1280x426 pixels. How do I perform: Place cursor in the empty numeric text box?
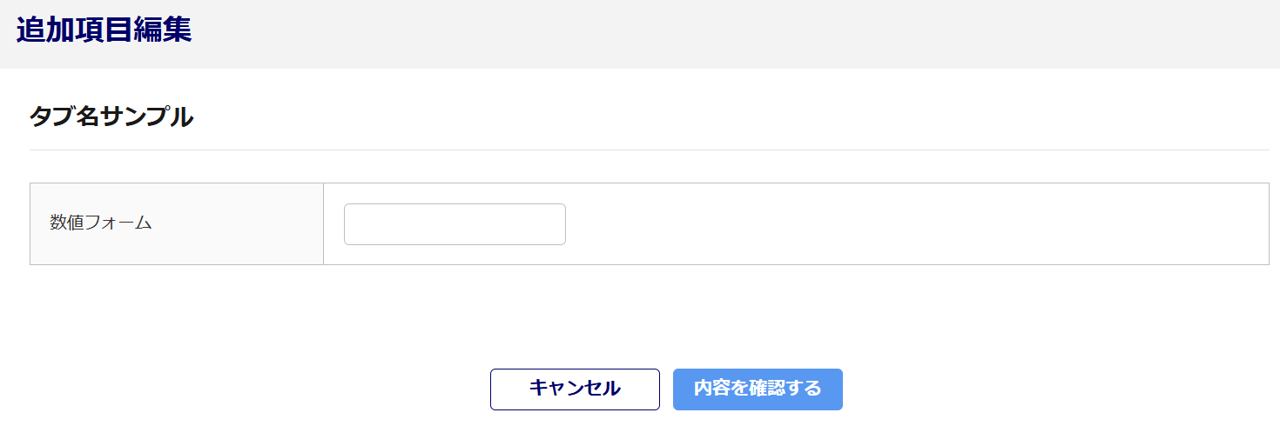pyautogui.click(x=455, y=224)
